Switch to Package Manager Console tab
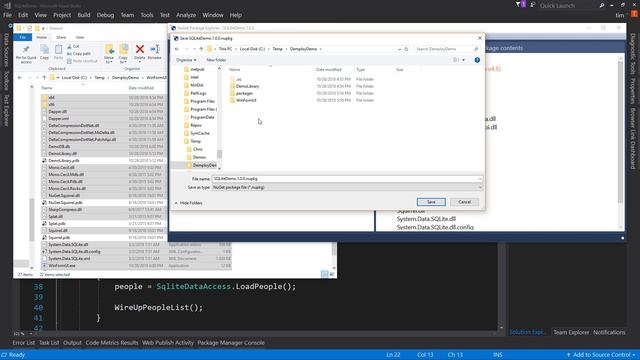 [231, 343]
